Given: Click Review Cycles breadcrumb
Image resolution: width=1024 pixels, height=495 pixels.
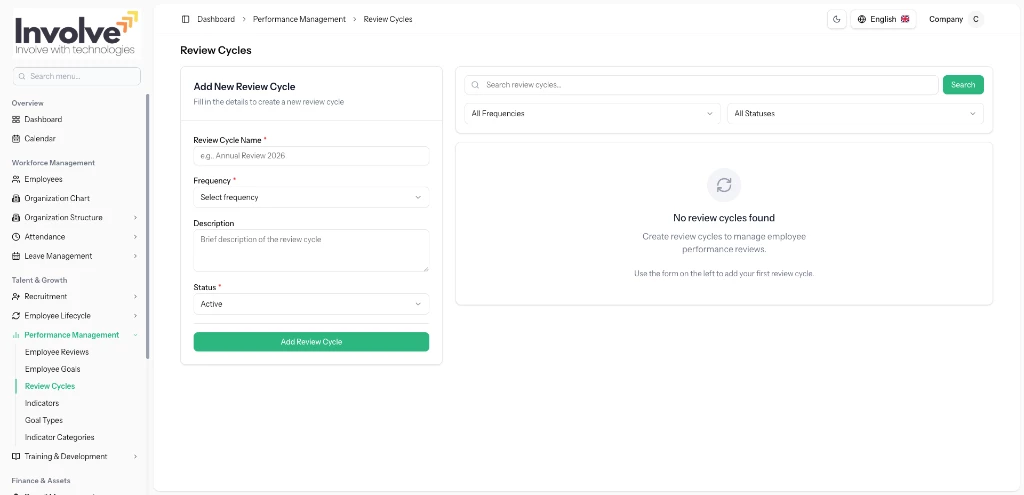Looking at the screenshot, I should [x=388, y=19].
